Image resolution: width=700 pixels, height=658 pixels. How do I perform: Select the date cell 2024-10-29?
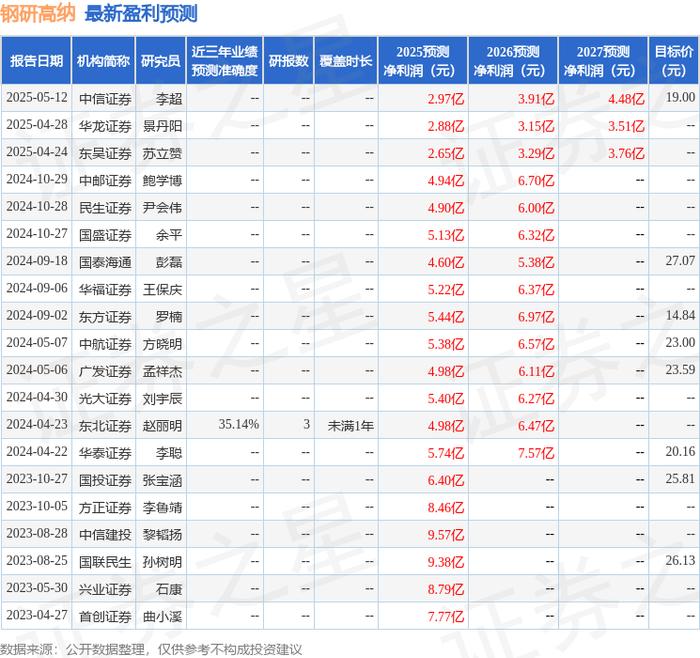(37, 179)
